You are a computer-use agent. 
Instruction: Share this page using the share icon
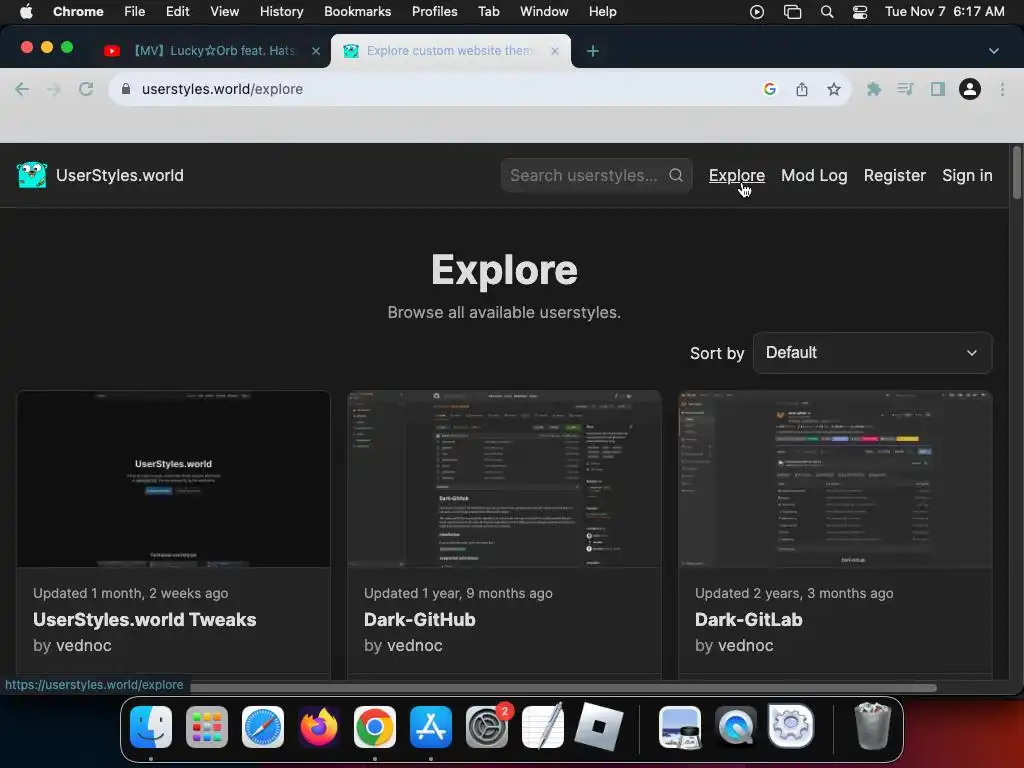coord(802,89)
